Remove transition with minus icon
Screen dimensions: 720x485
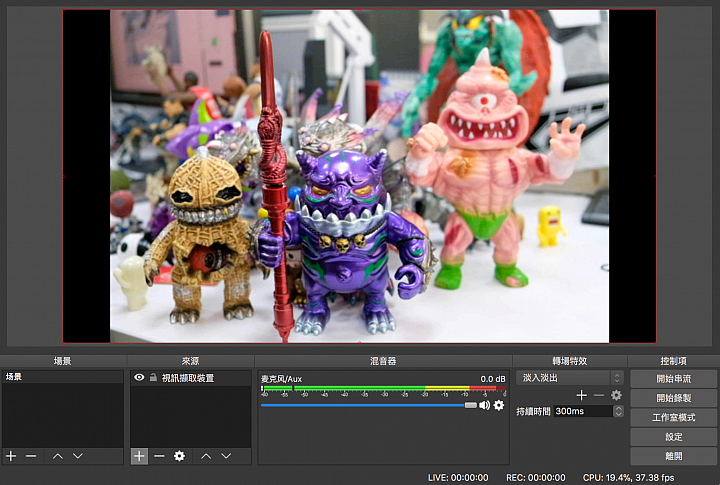click(x=599, y=395)
